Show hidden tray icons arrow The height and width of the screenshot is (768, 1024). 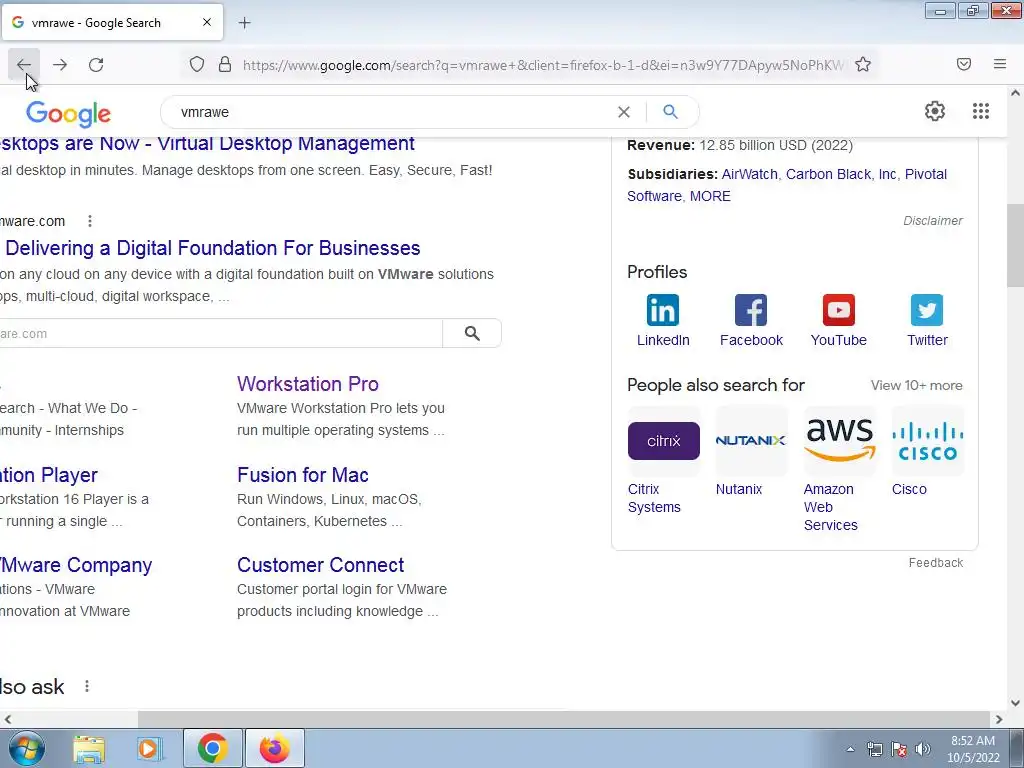point(850,749)
